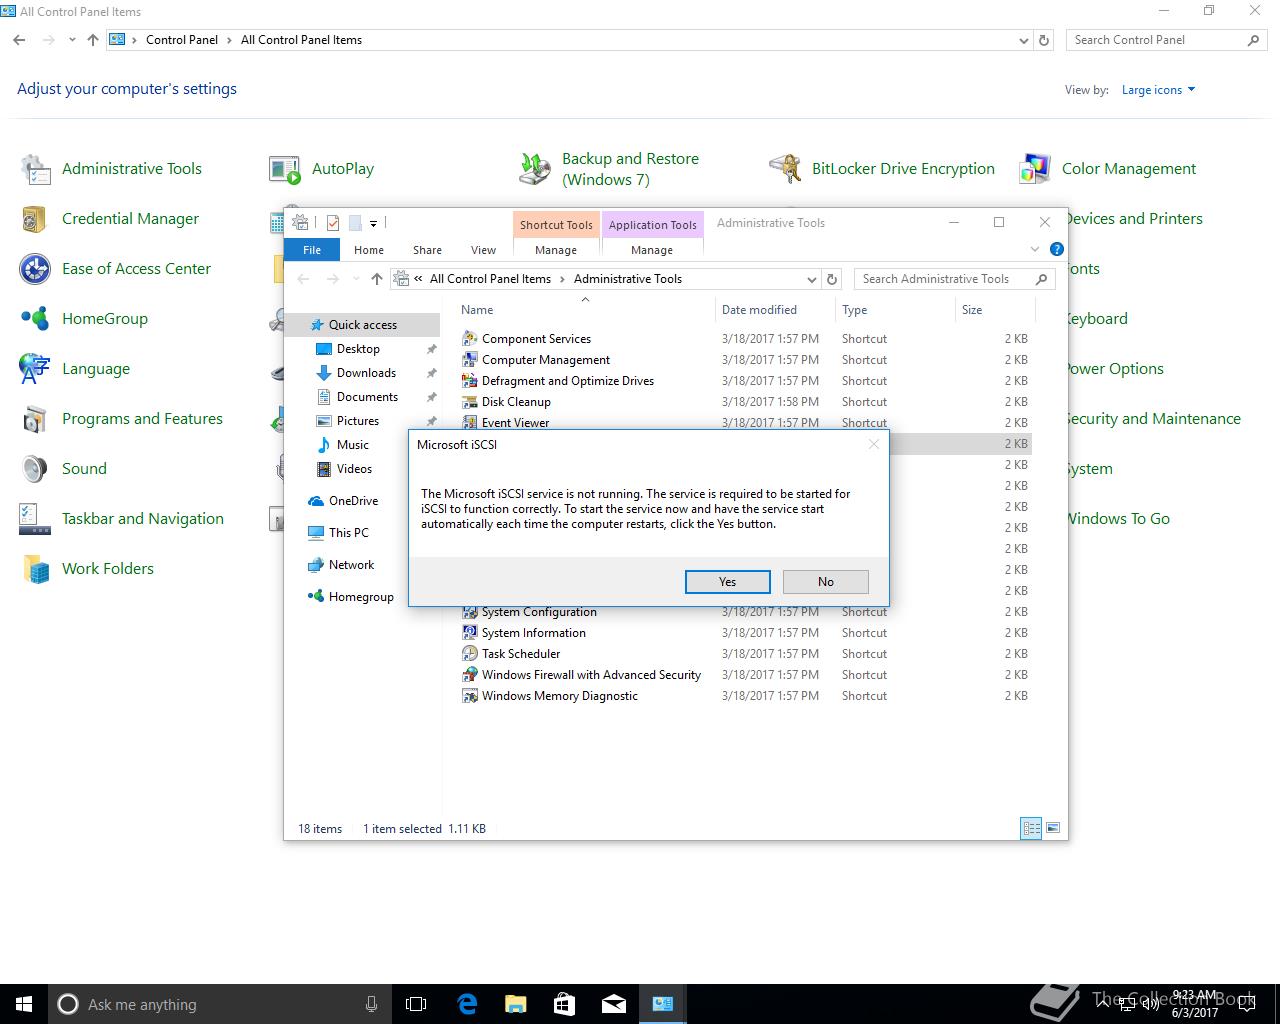
Task: Open the View by Large icons dropdown
Action: point(1159,90)
